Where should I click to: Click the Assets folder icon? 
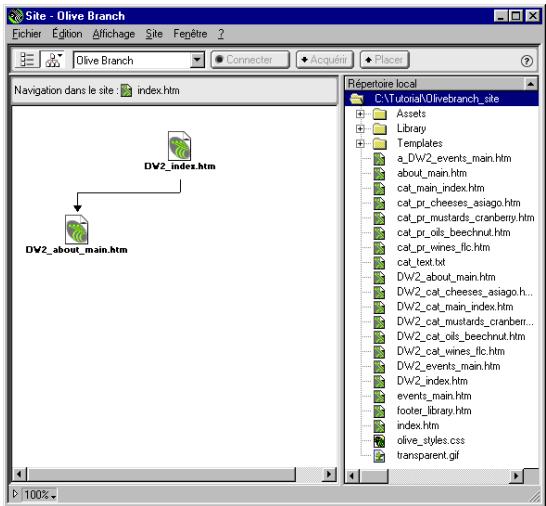[x=380, y=114]
